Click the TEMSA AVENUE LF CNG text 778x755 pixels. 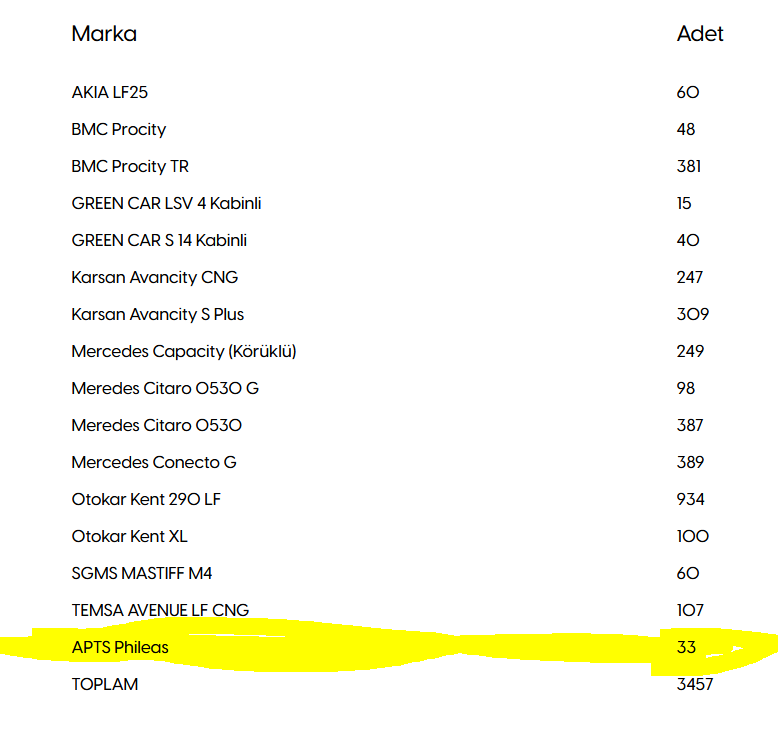coord(160,610)
